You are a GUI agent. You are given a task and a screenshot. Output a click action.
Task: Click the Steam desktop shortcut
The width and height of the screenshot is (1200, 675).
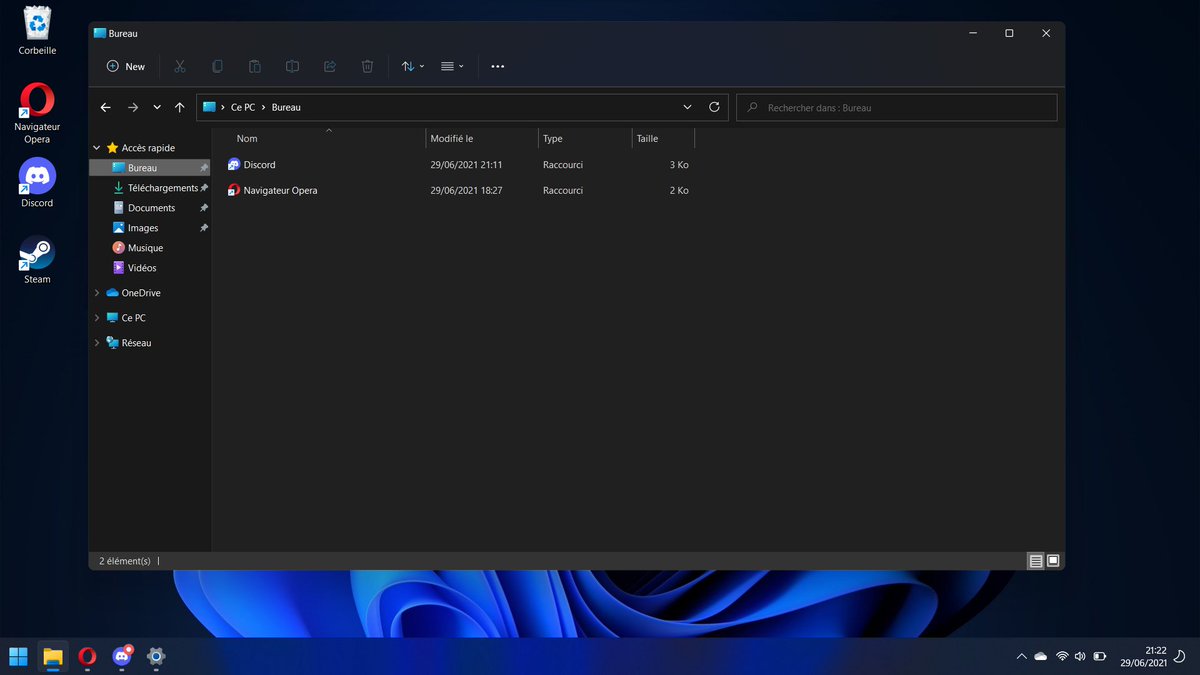pyautogui.click(x=37, y=260)
